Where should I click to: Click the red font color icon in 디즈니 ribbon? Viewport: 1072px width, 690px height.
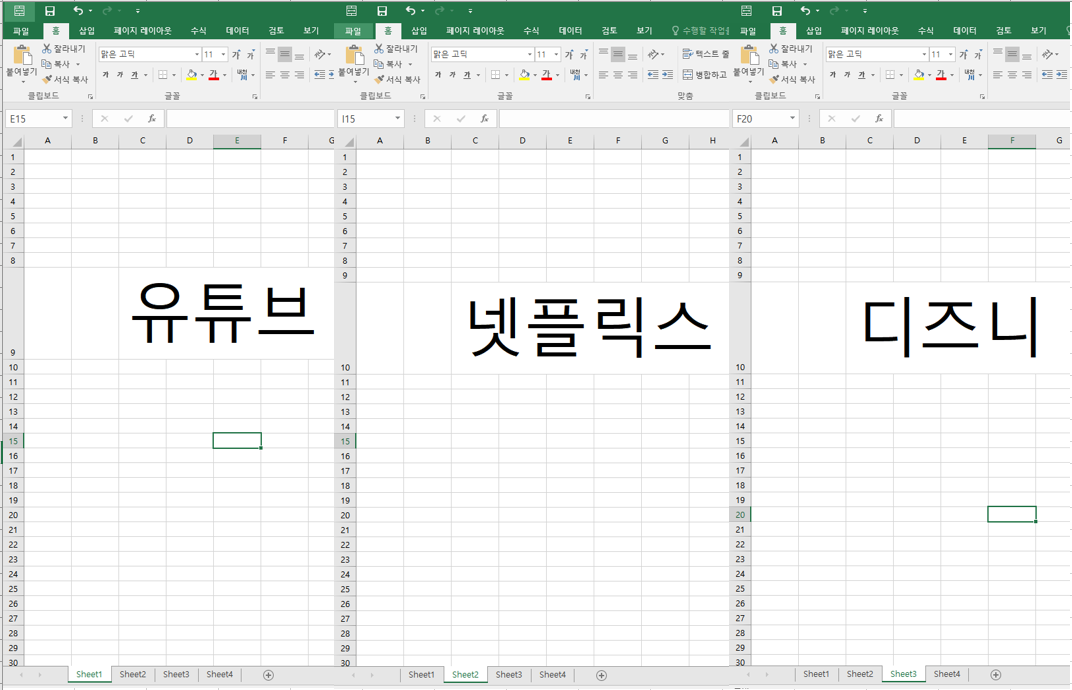941,74
